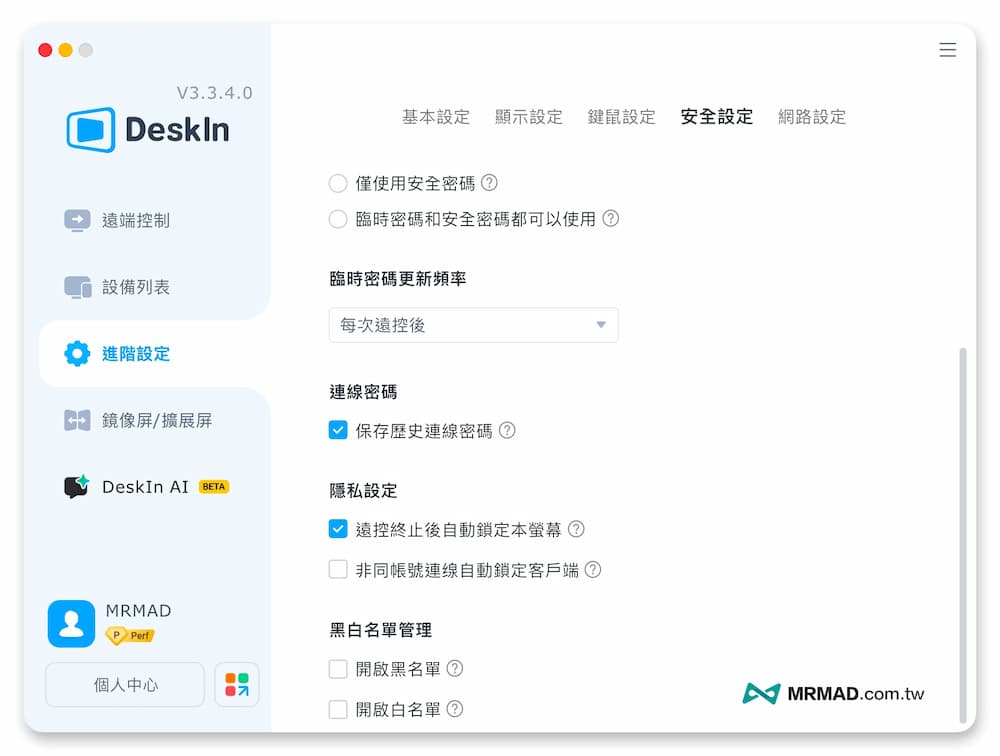Enable 開啟黑名單 blacklist
The image size is (1000, 756).
coord(338,670)
